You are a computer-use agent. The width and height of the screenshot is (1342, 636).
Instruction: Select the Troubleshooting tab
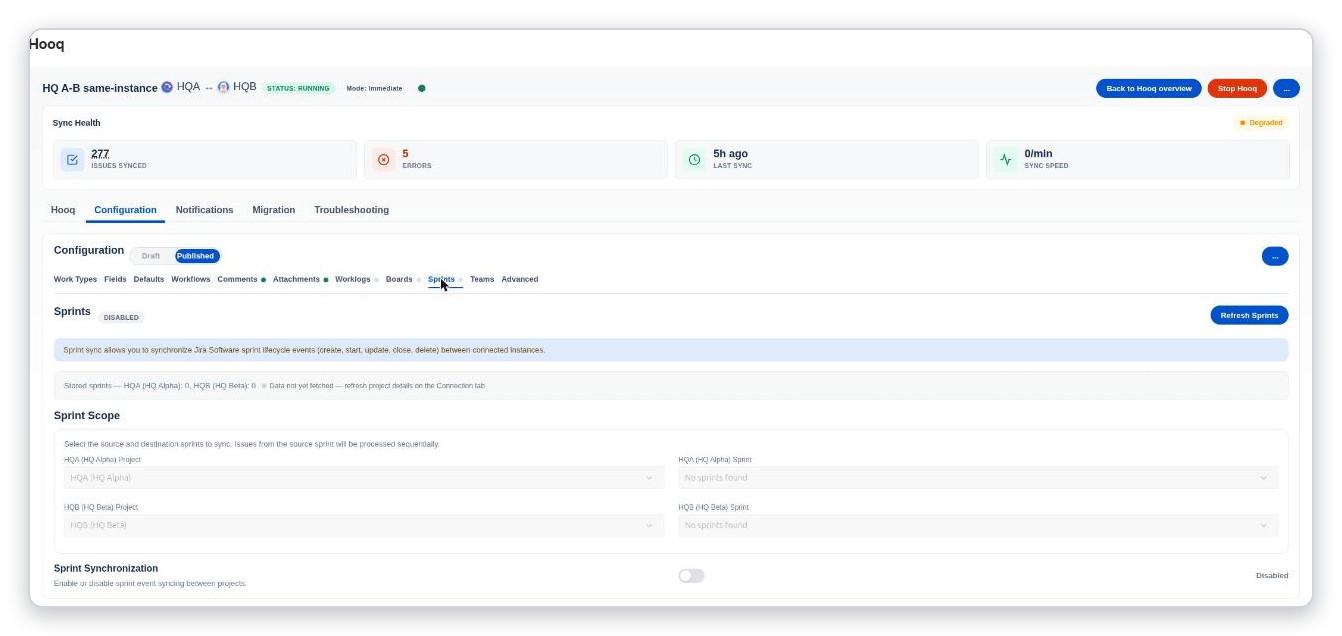tap(351, 210)
